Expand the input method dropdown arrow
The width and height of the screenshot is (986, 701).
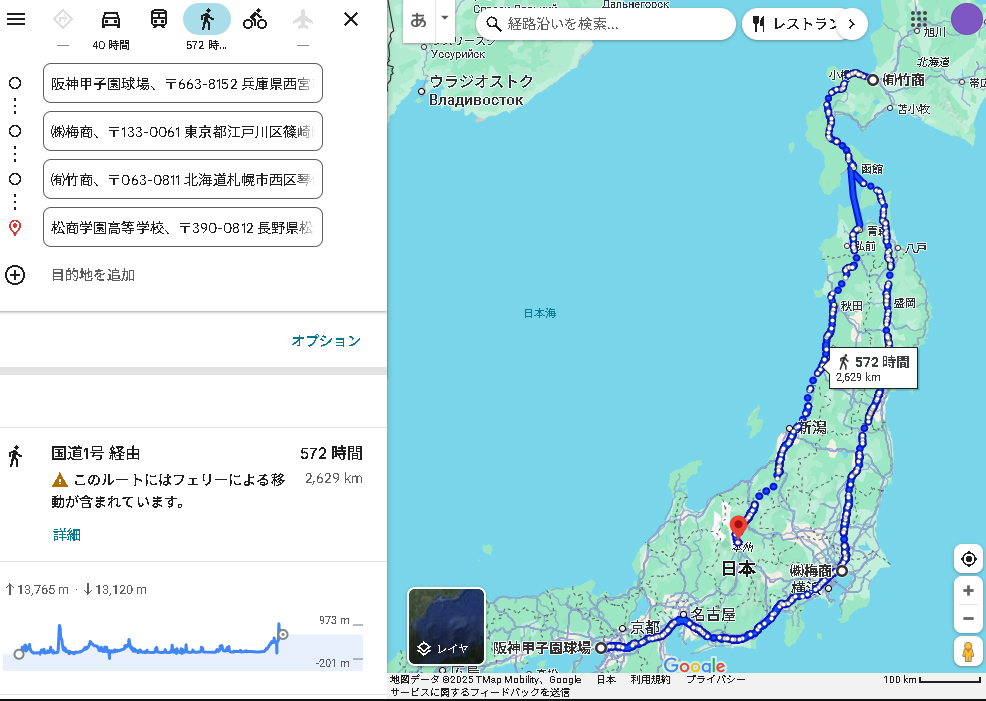tap(445, 18)
